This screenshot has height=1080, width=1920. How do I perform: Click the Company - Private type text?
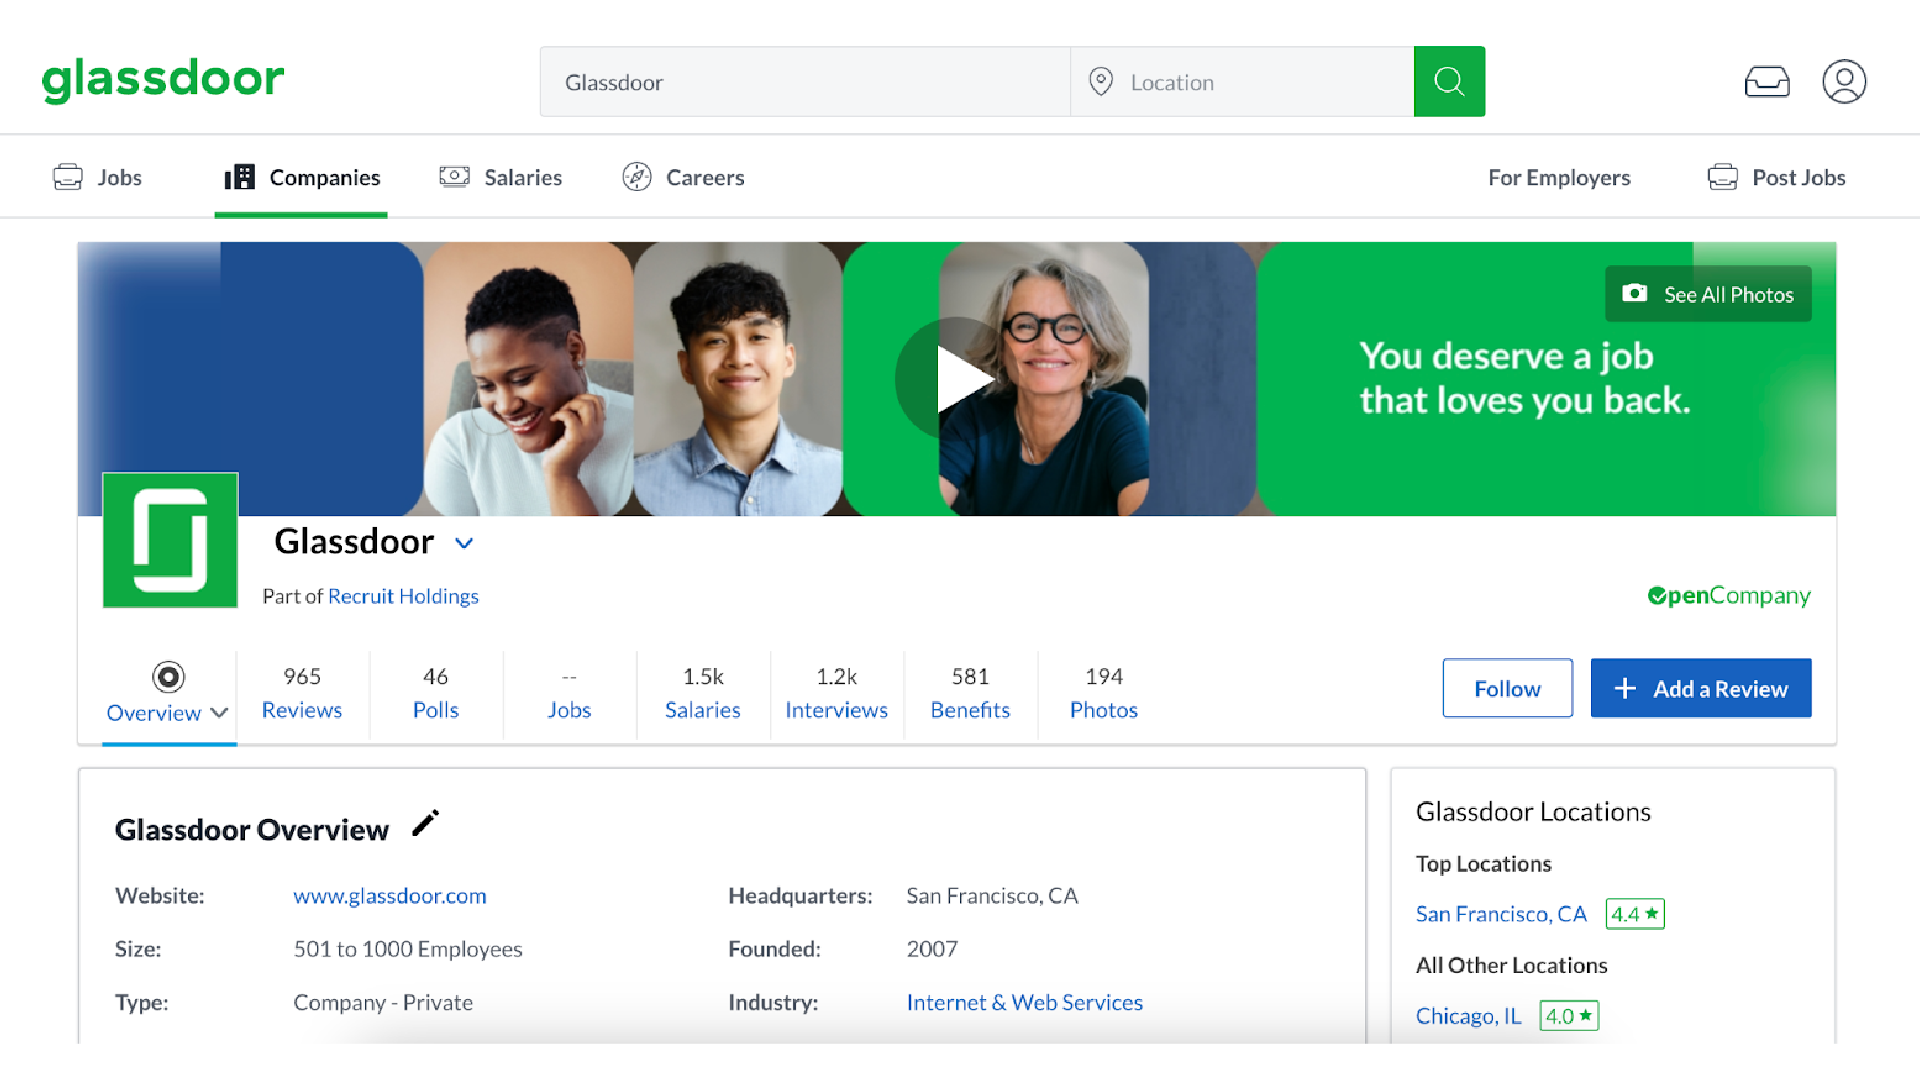pyautogui.click(x=383, y=1003)
